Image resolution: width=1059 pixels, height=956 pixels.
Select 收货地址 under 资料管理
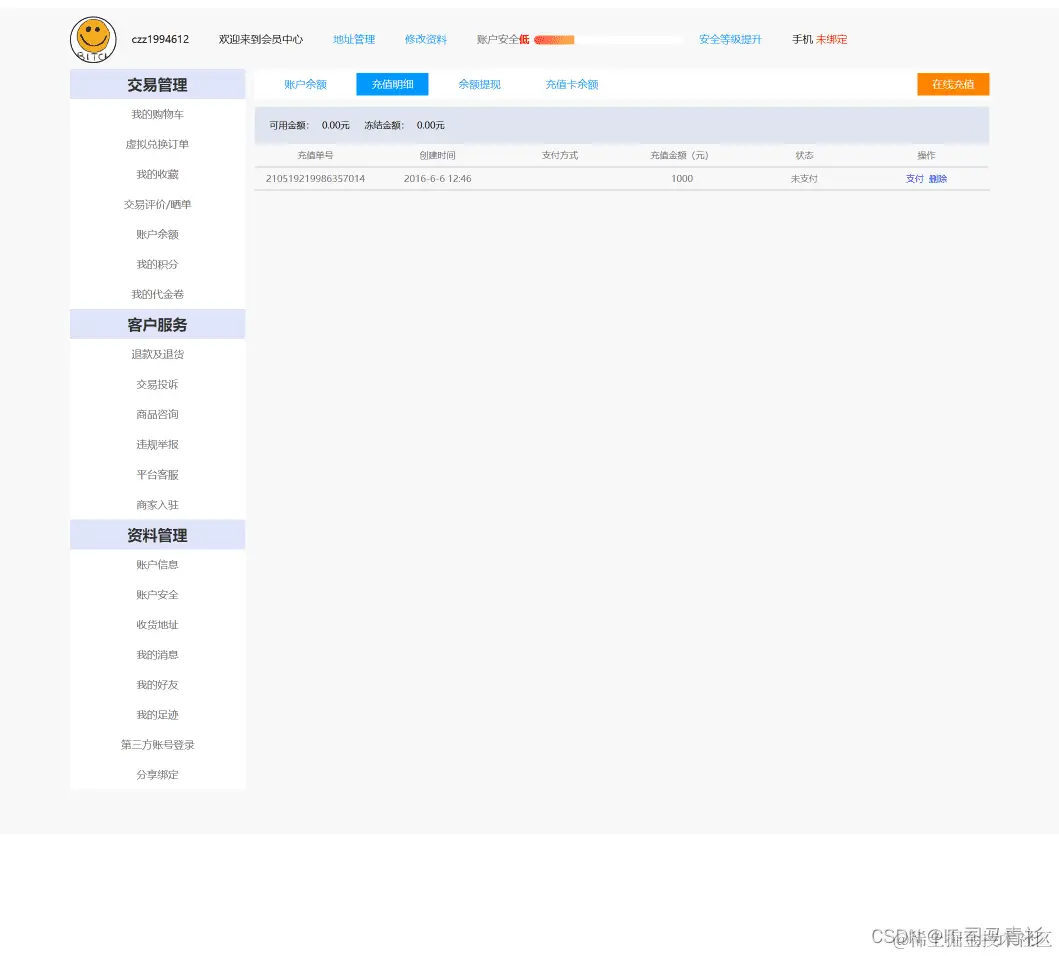coord(156,624)
